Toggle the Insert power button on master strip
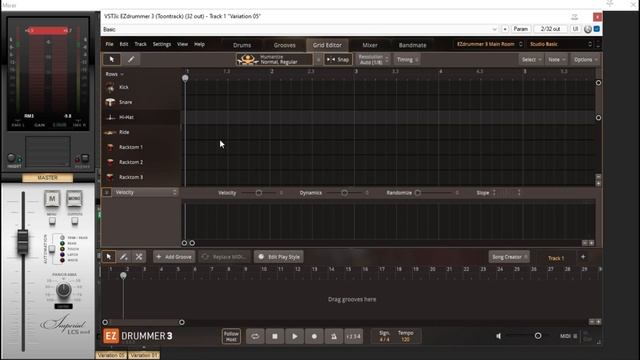Image resolution: width=640 pixels, height=360 pixels. click(x=11, y=158)
